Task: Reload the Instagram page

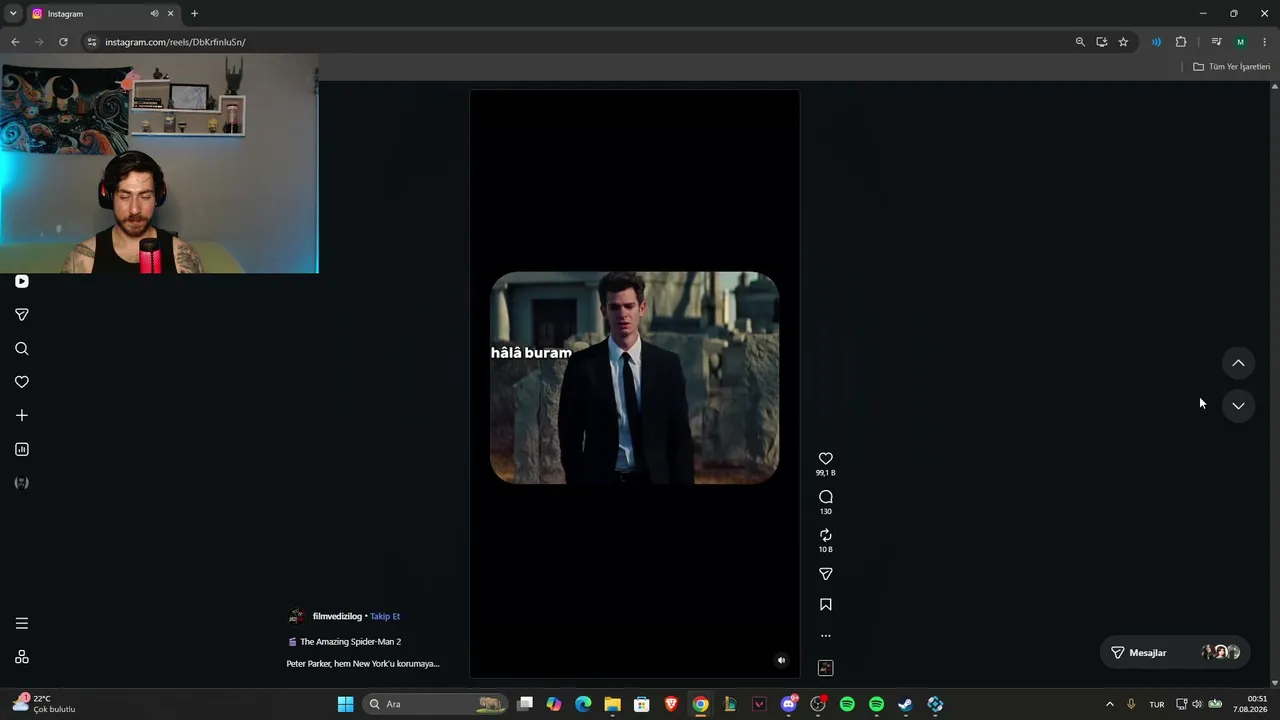Action: tap(63, 42)
